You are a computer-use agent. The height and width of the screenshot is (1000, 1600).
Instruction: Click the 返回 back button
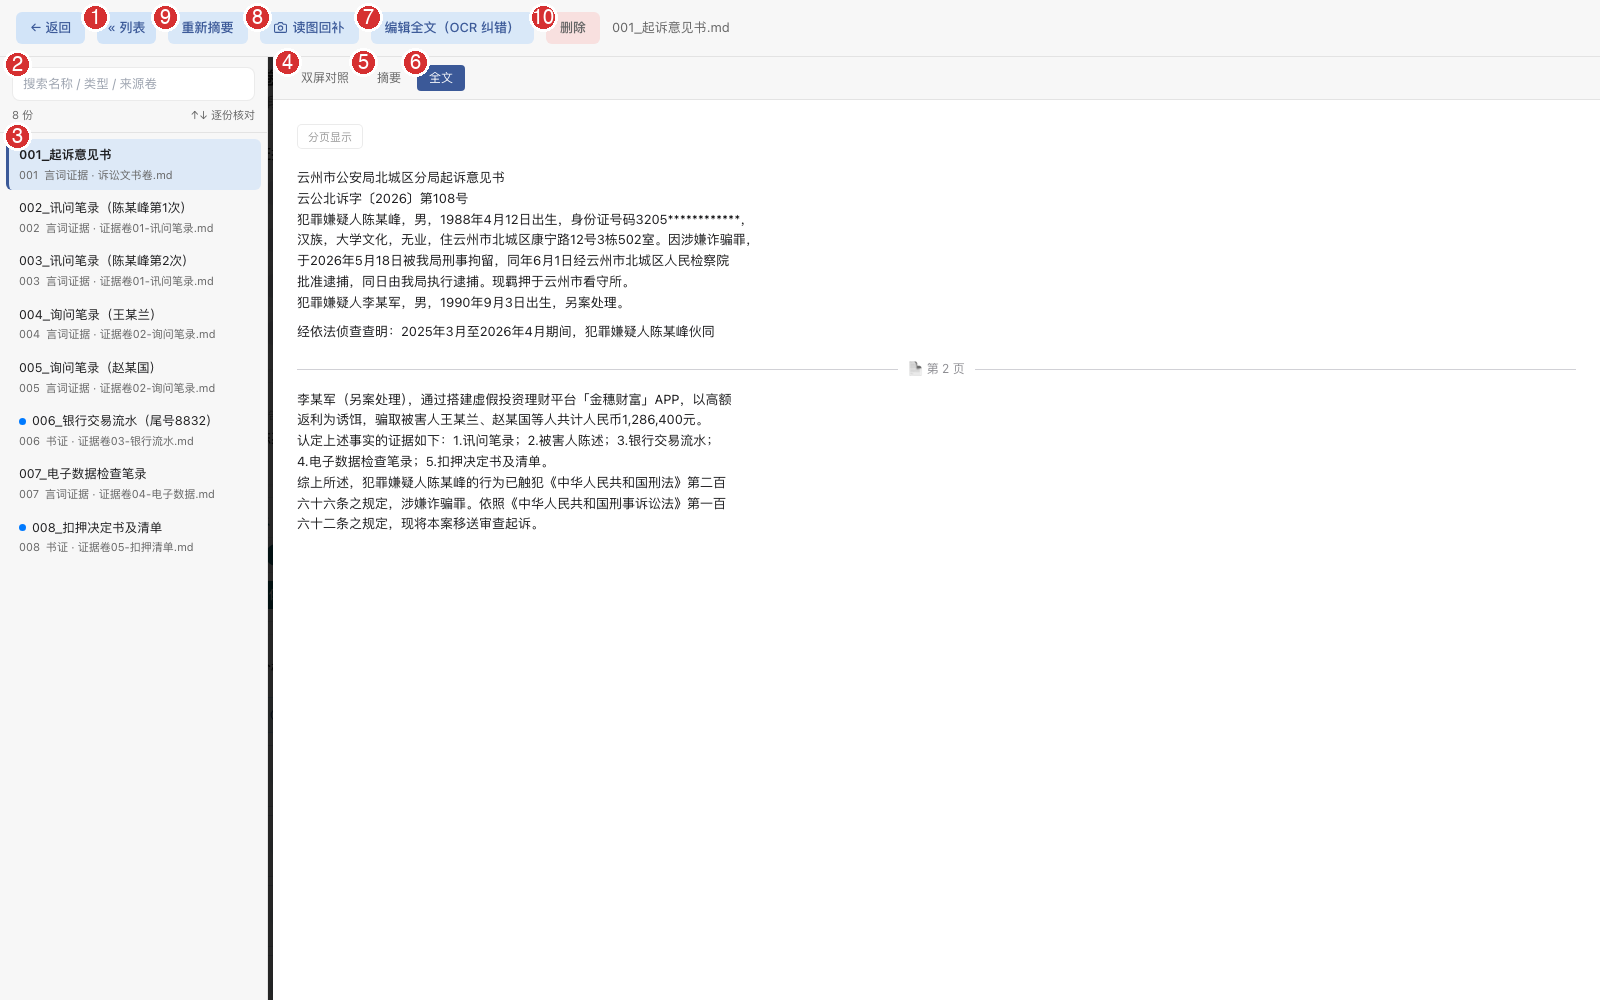pyautogui.click(x=50, y=28)
